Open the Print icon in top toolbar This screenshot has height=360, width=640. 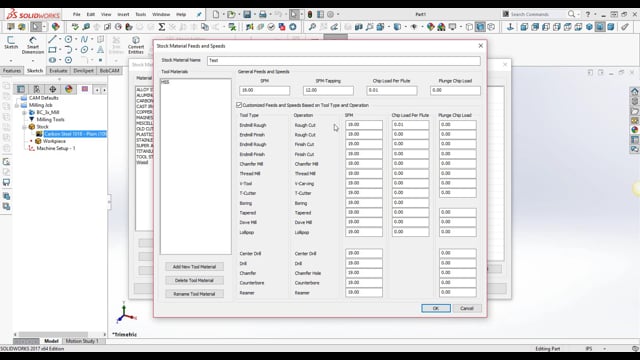coord(262,14)
